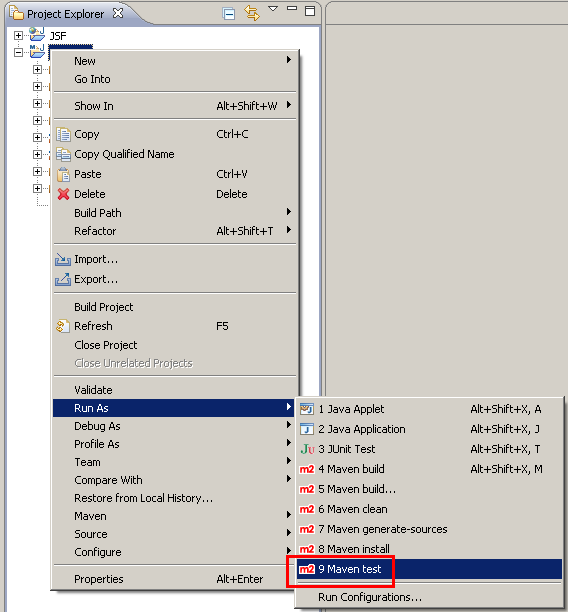
Task: Choose 2 Java Application launch option
Action: [429, 429]
